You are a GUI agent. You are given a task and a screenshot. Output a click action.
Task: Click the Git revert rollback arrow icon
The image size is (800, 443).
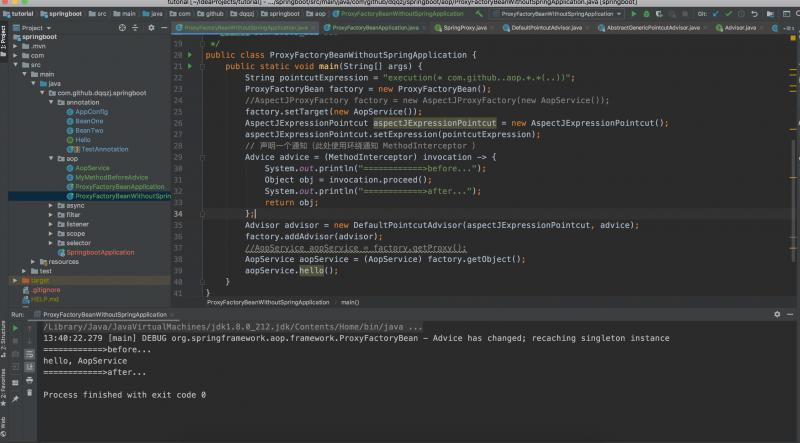[755, 14]
